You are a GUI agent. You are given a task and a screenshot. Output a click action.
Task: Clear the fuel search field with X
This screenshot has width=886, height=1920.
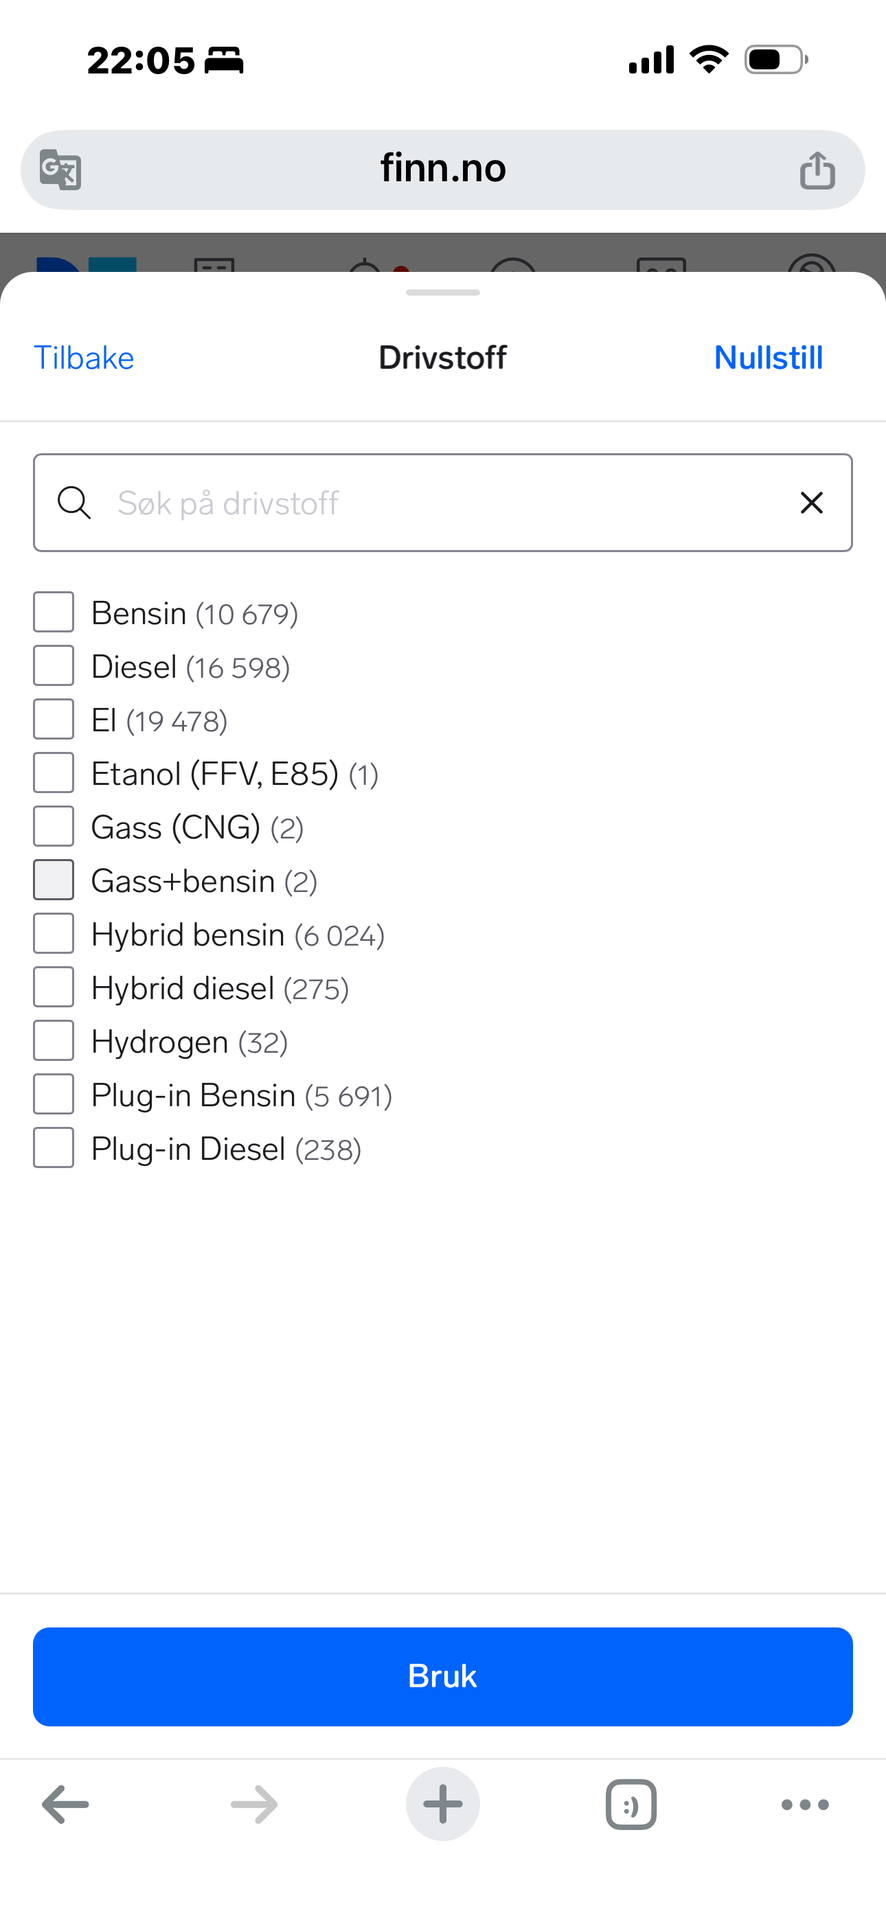(x=812, y=503)
